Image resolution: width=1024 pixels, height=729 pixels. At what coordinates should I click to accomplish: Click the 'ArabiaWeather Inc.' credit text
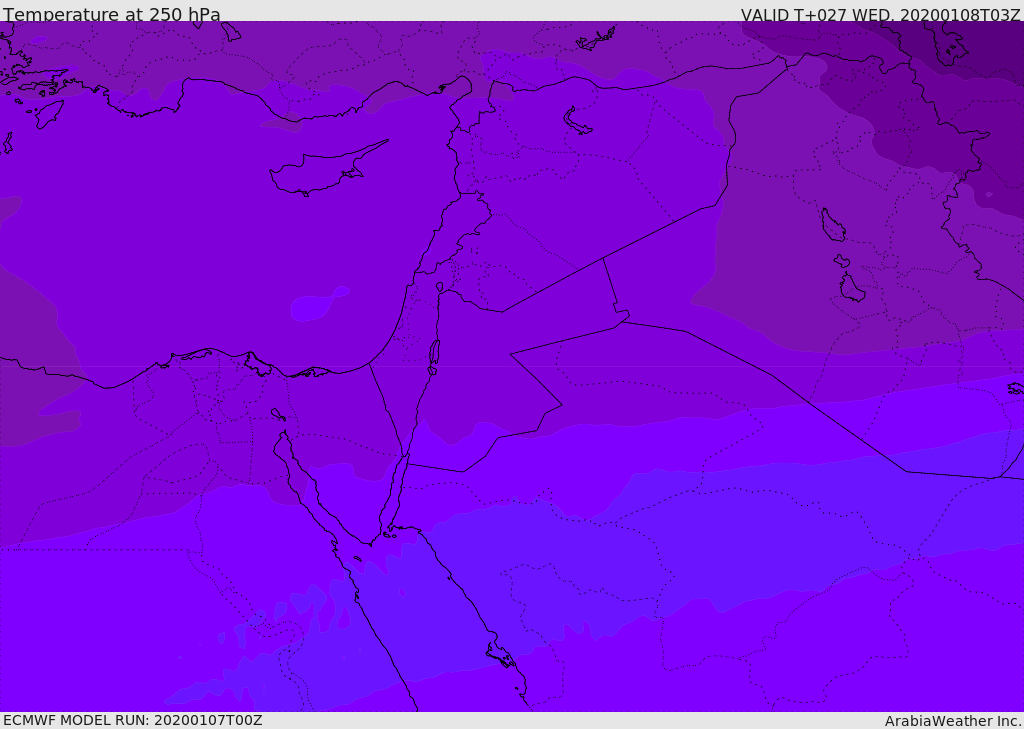point(953,721)
